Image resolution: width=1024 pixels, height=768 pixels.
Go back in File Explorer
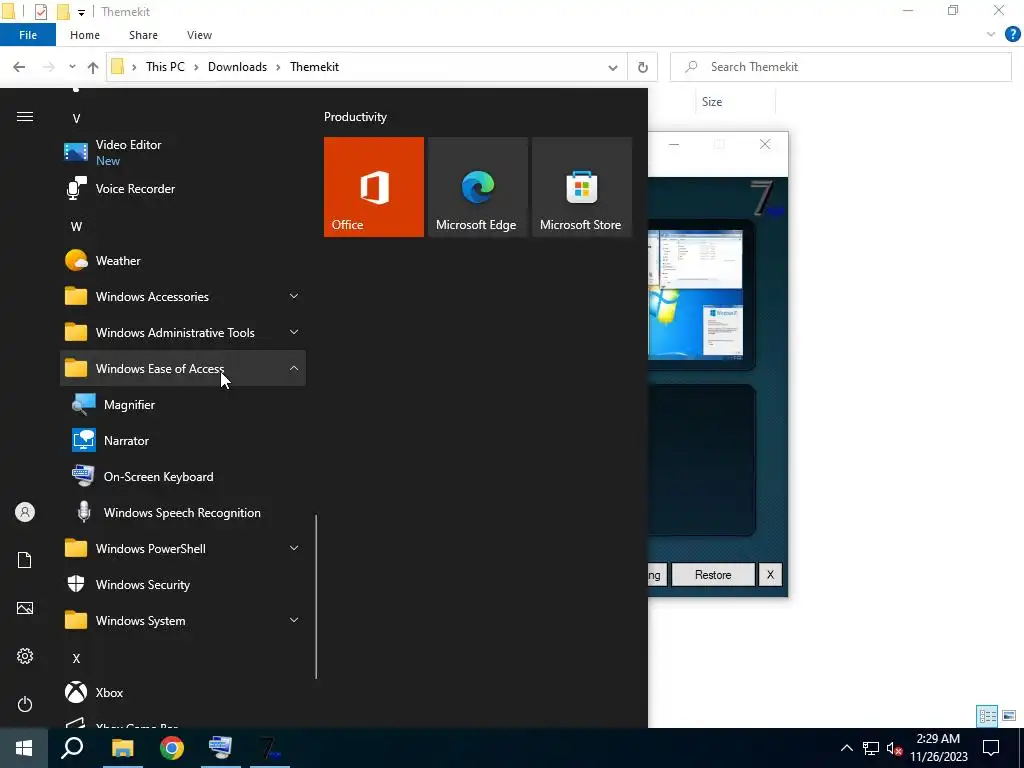19,67
